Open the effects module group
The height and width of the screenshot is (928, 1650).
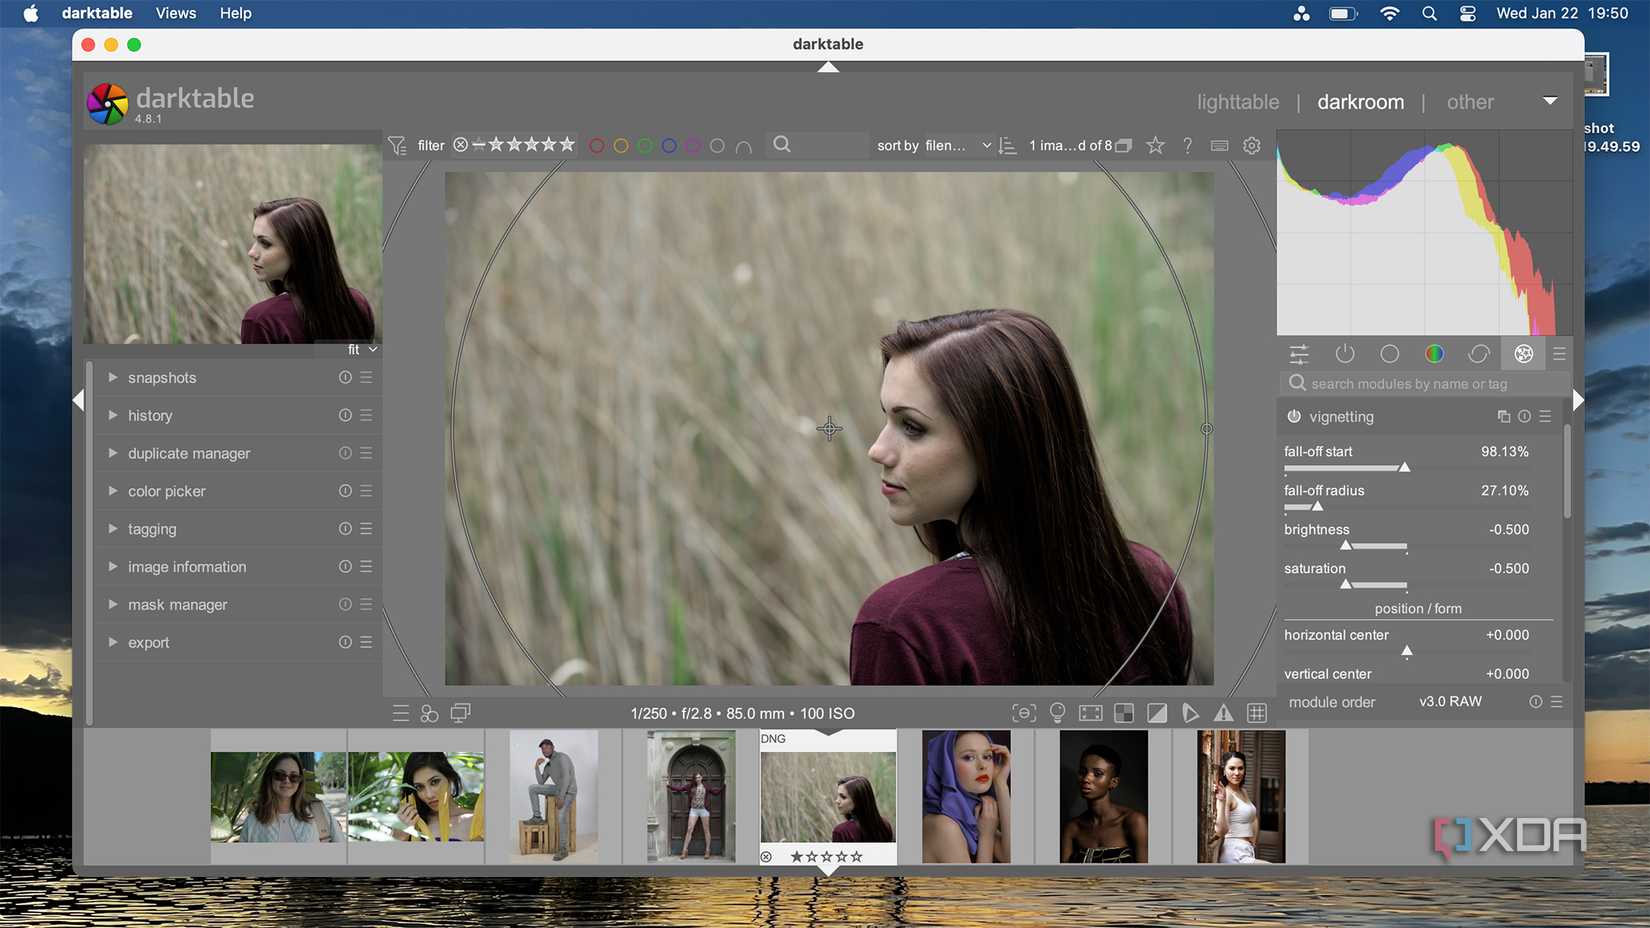click(x=1523, y=354)
